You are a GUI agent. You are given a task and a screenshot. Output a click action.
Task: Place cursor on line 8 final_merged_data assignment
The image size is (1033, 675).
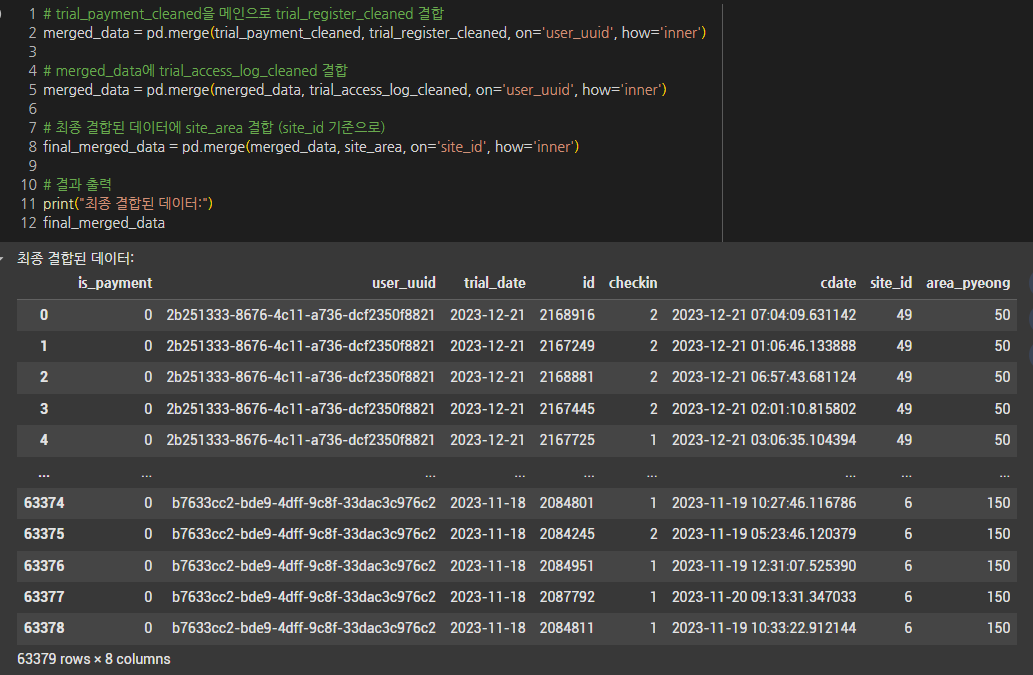(x=311, y=147)
